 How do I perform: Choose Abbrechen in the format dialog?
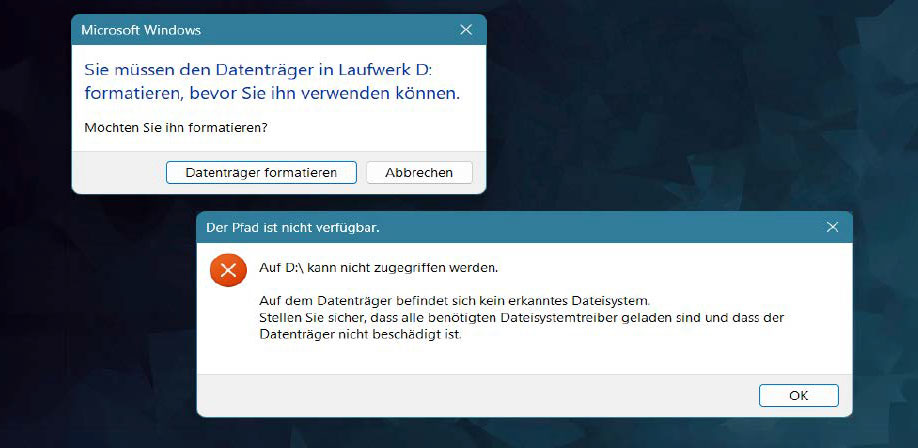419,173
